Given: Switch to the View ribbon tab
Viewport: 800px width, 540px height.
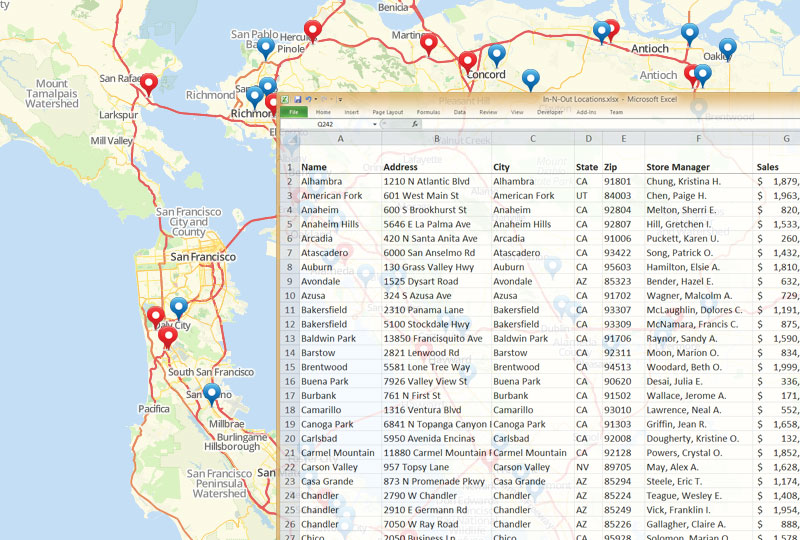Looking at the screenshot, I should click(x=517, y=112).
